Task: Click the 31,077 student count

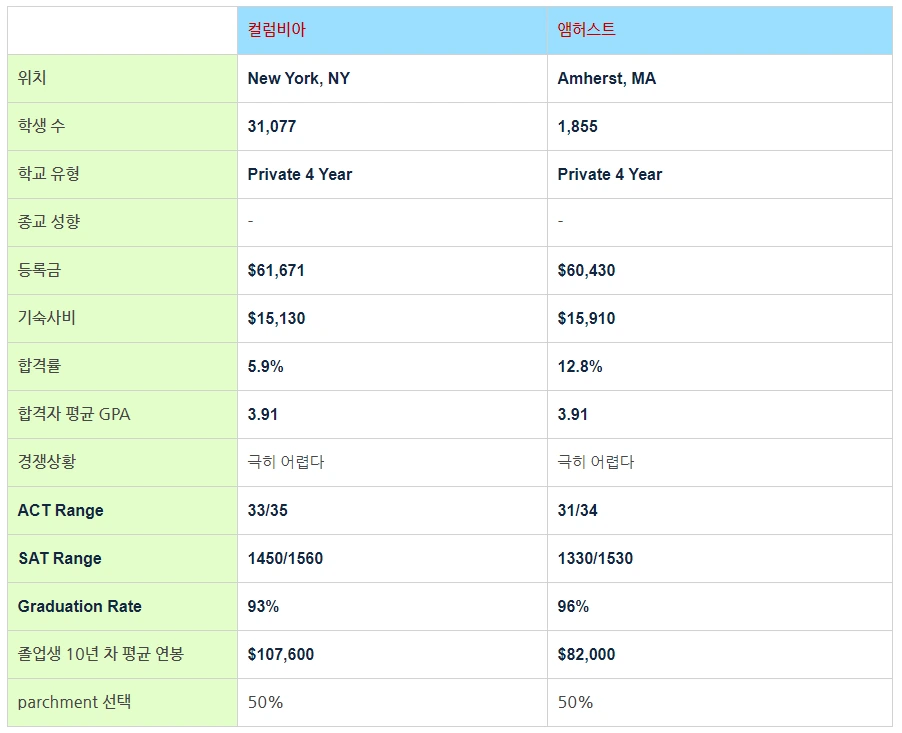Action: [272, 127]
